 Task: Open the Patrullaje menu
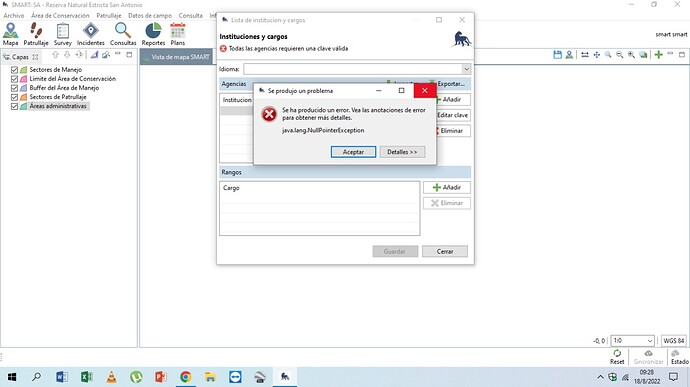[x=109, y=15]
